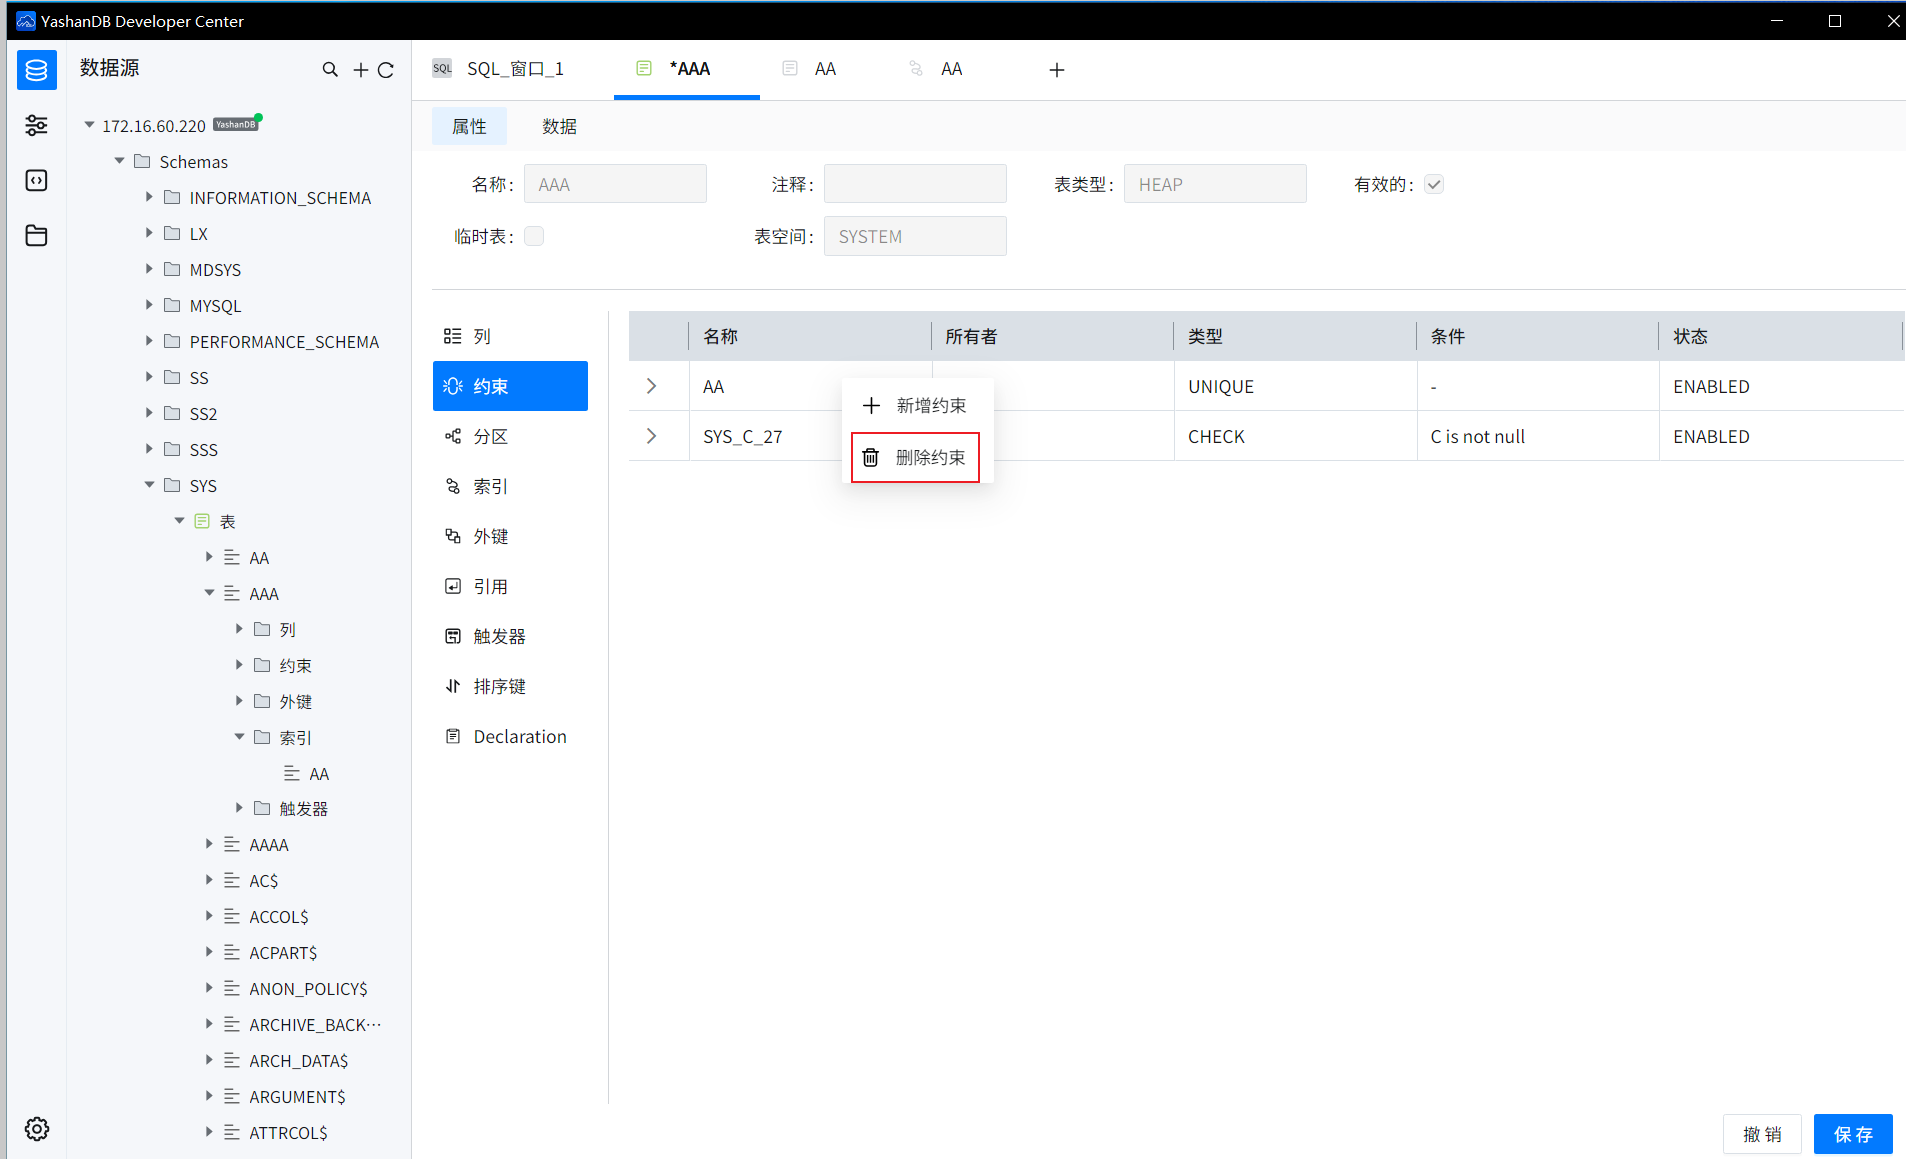This screenshot has height=1159, width=1906.
Task: Choose 新增约束 in the context menu
Action: [915, 405]
